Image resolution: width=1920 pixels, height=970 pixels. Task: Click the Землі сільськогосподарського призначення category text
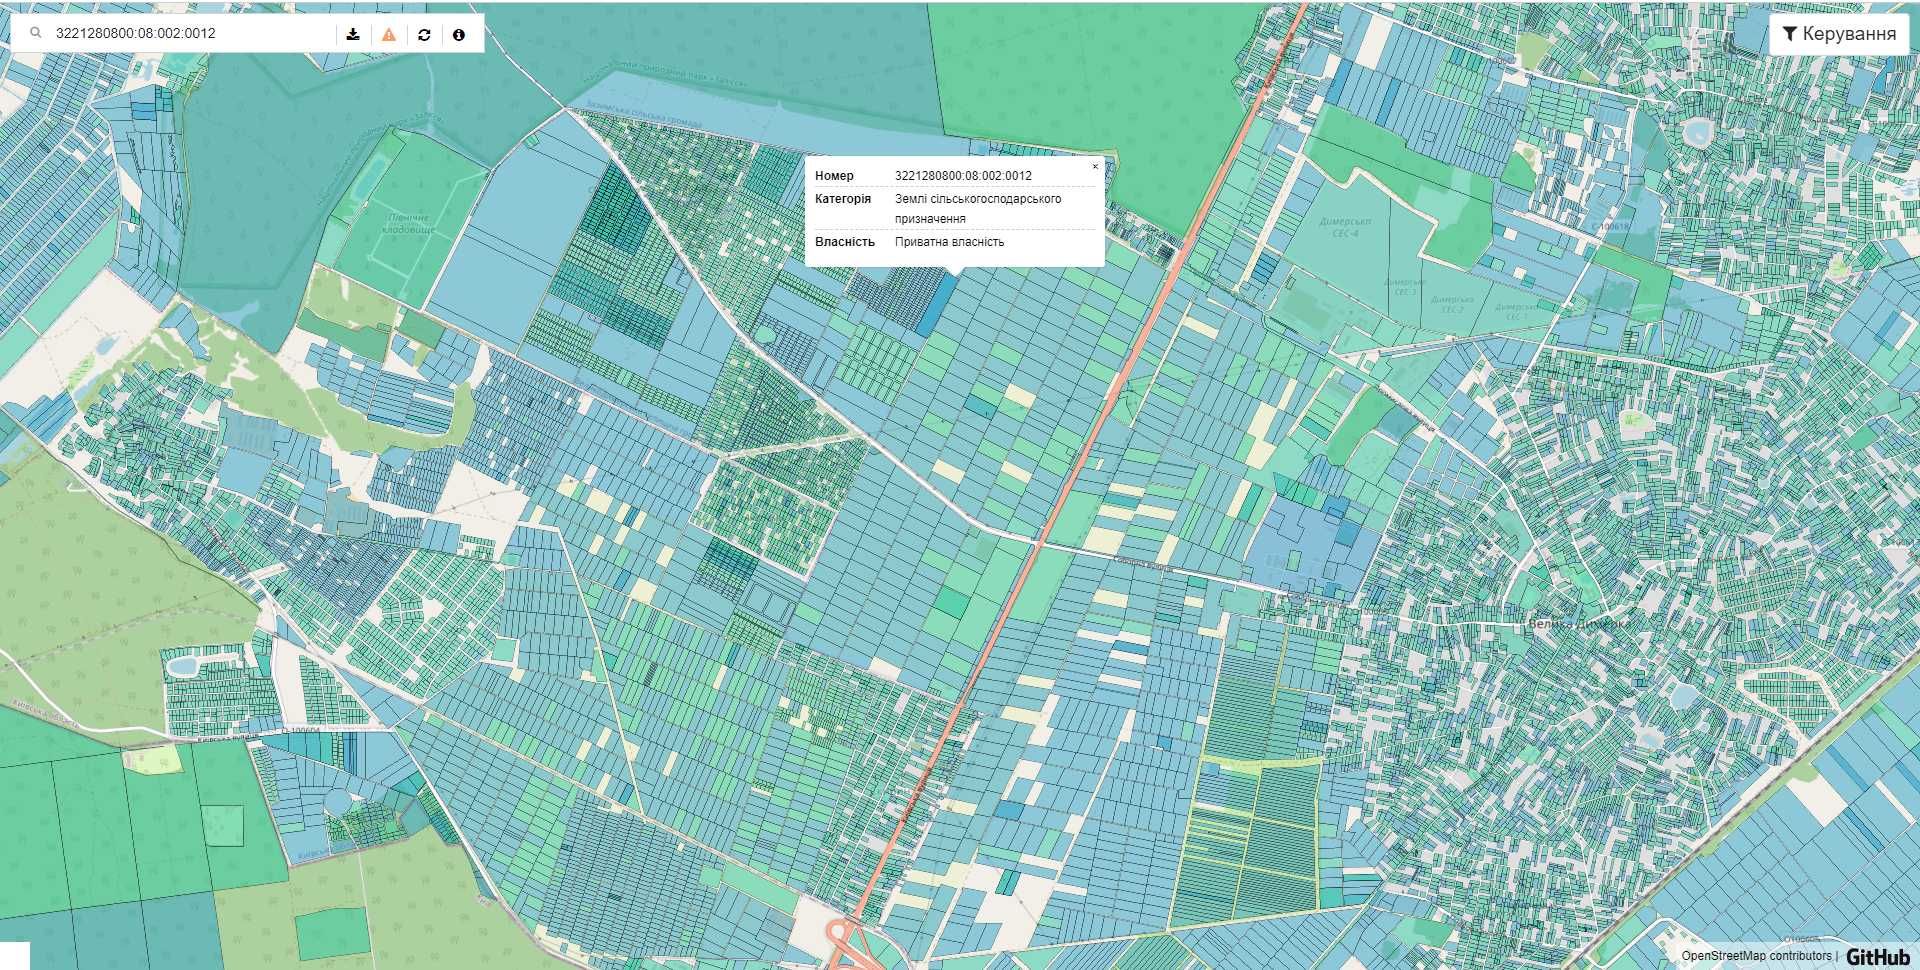(x=978, y=208)
